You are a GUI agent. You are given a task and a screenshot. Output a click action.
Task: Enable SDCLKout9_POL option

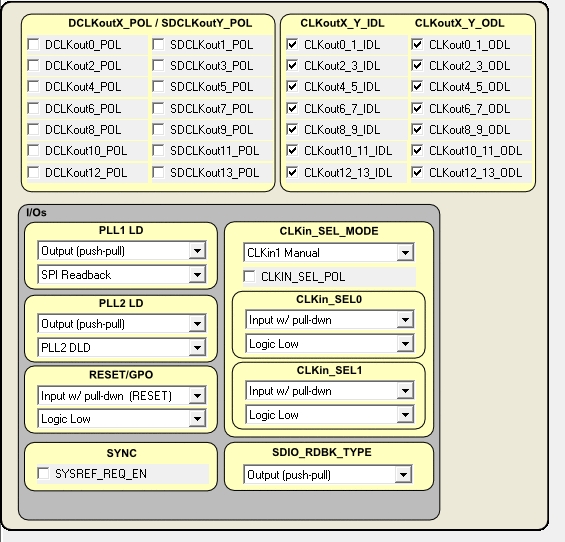point(159,129)
